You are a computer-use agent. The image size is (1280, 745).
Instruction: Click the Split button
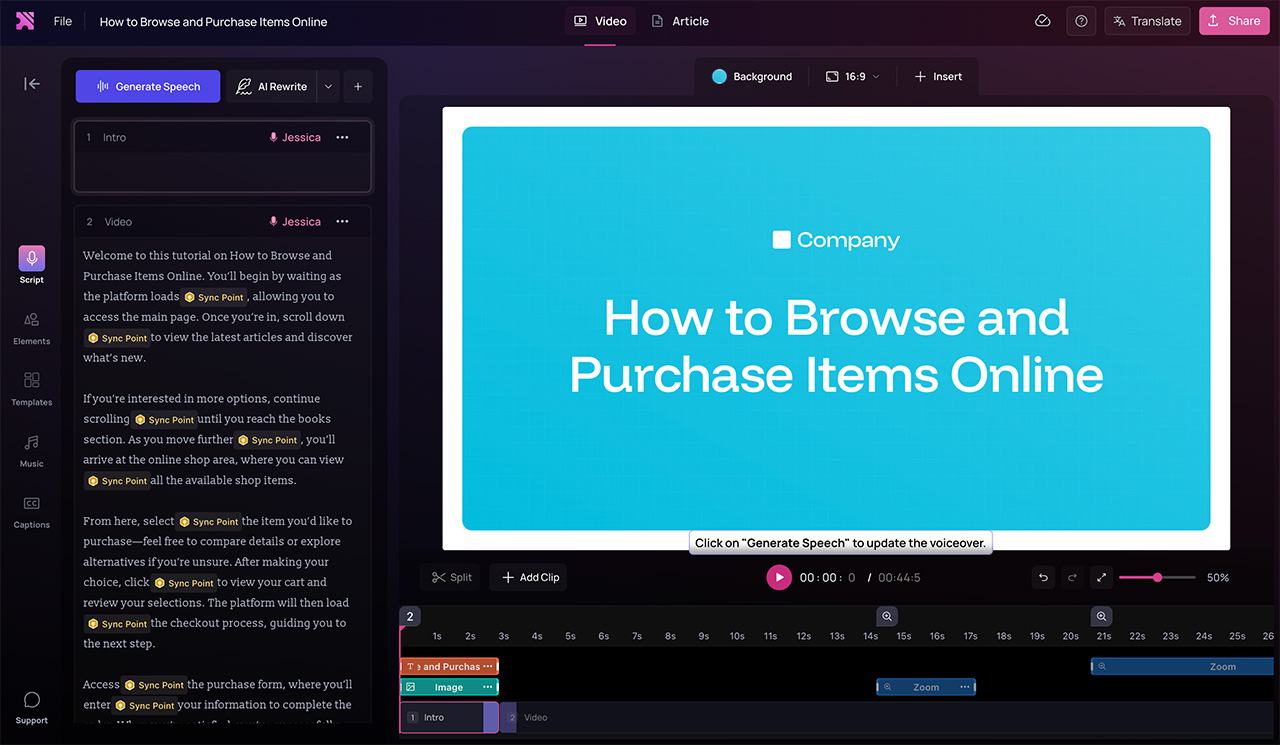pos(452,577)
